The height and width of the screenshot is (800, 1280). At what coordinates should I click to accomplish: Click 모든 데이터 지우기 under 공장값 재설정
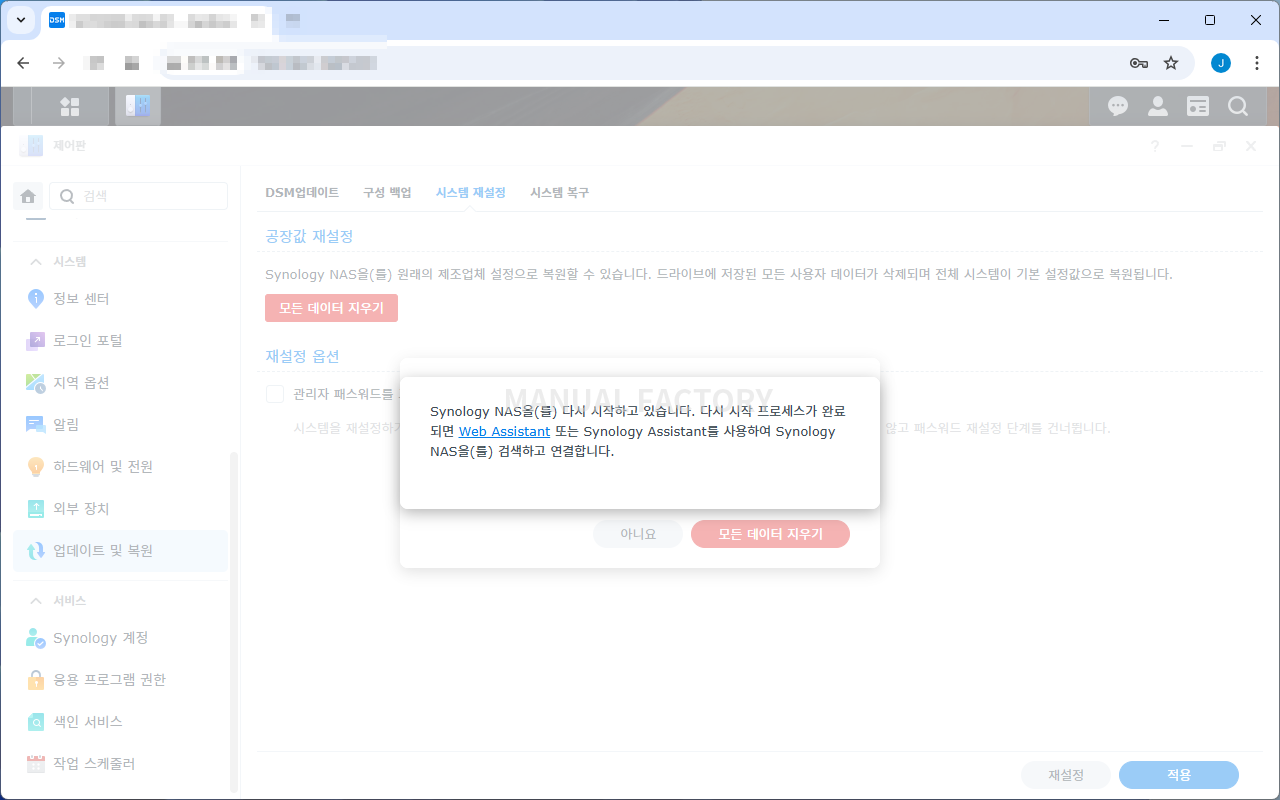coord(331,308)
